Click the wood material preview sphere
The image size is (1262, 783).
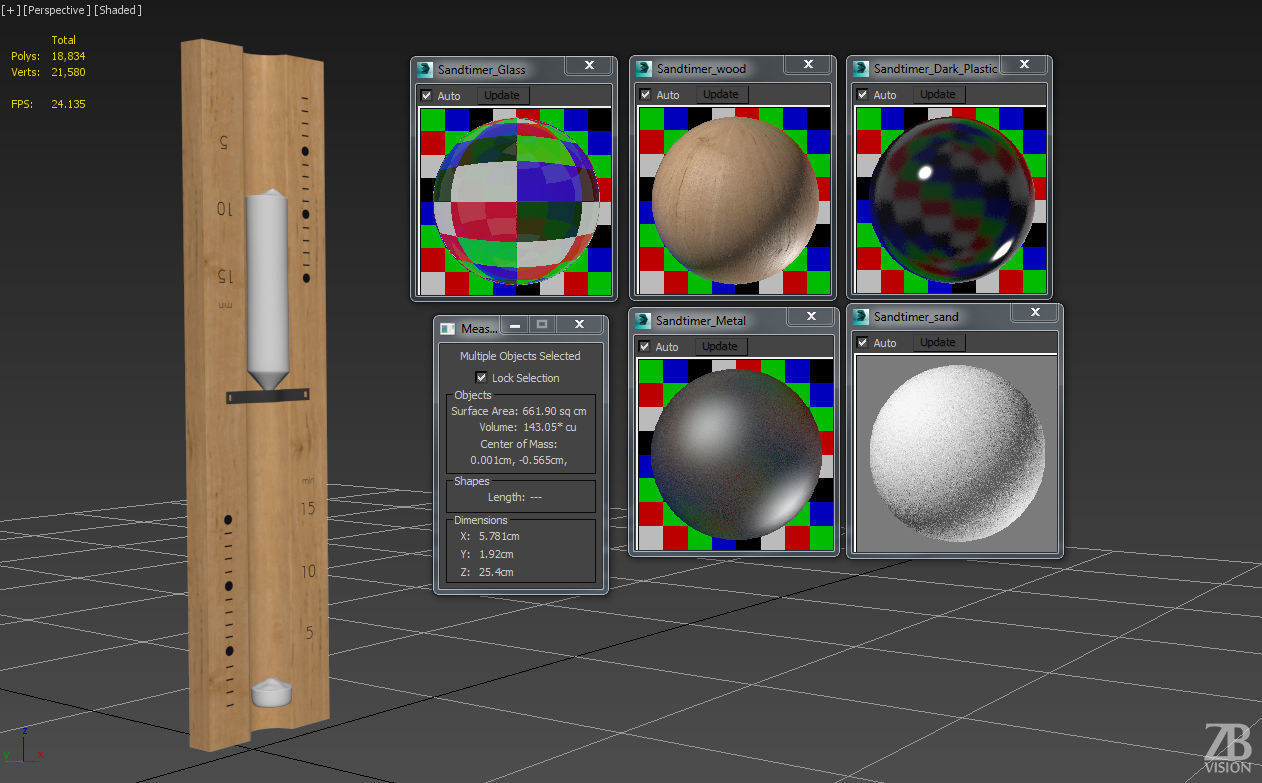[735, 200]
